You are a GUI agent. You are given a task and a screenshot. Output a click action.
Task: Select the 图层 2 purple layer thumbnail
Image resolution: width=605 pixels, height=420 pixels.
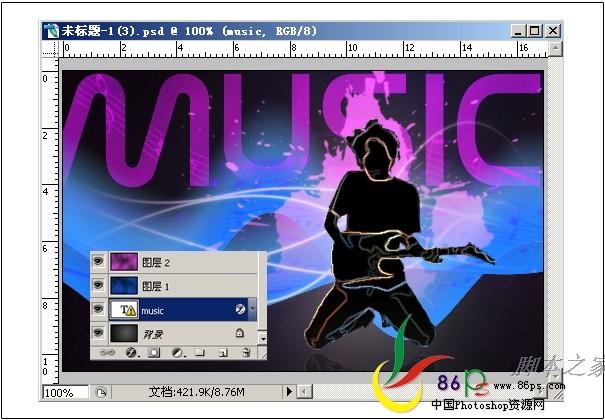pos(124,262)
